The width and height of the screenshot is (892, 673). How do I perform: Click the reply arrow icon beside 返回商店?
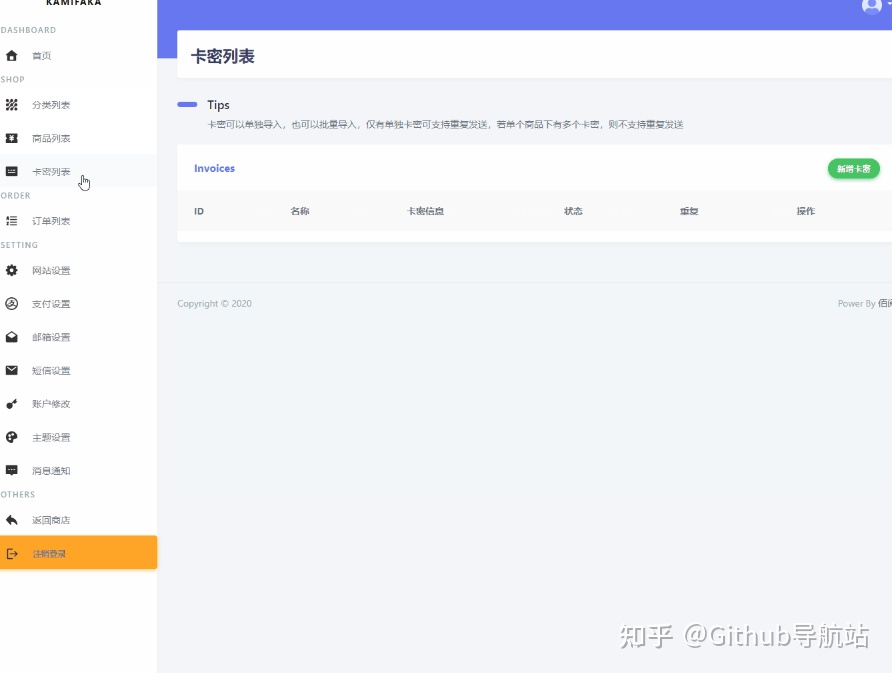[11, 520]
